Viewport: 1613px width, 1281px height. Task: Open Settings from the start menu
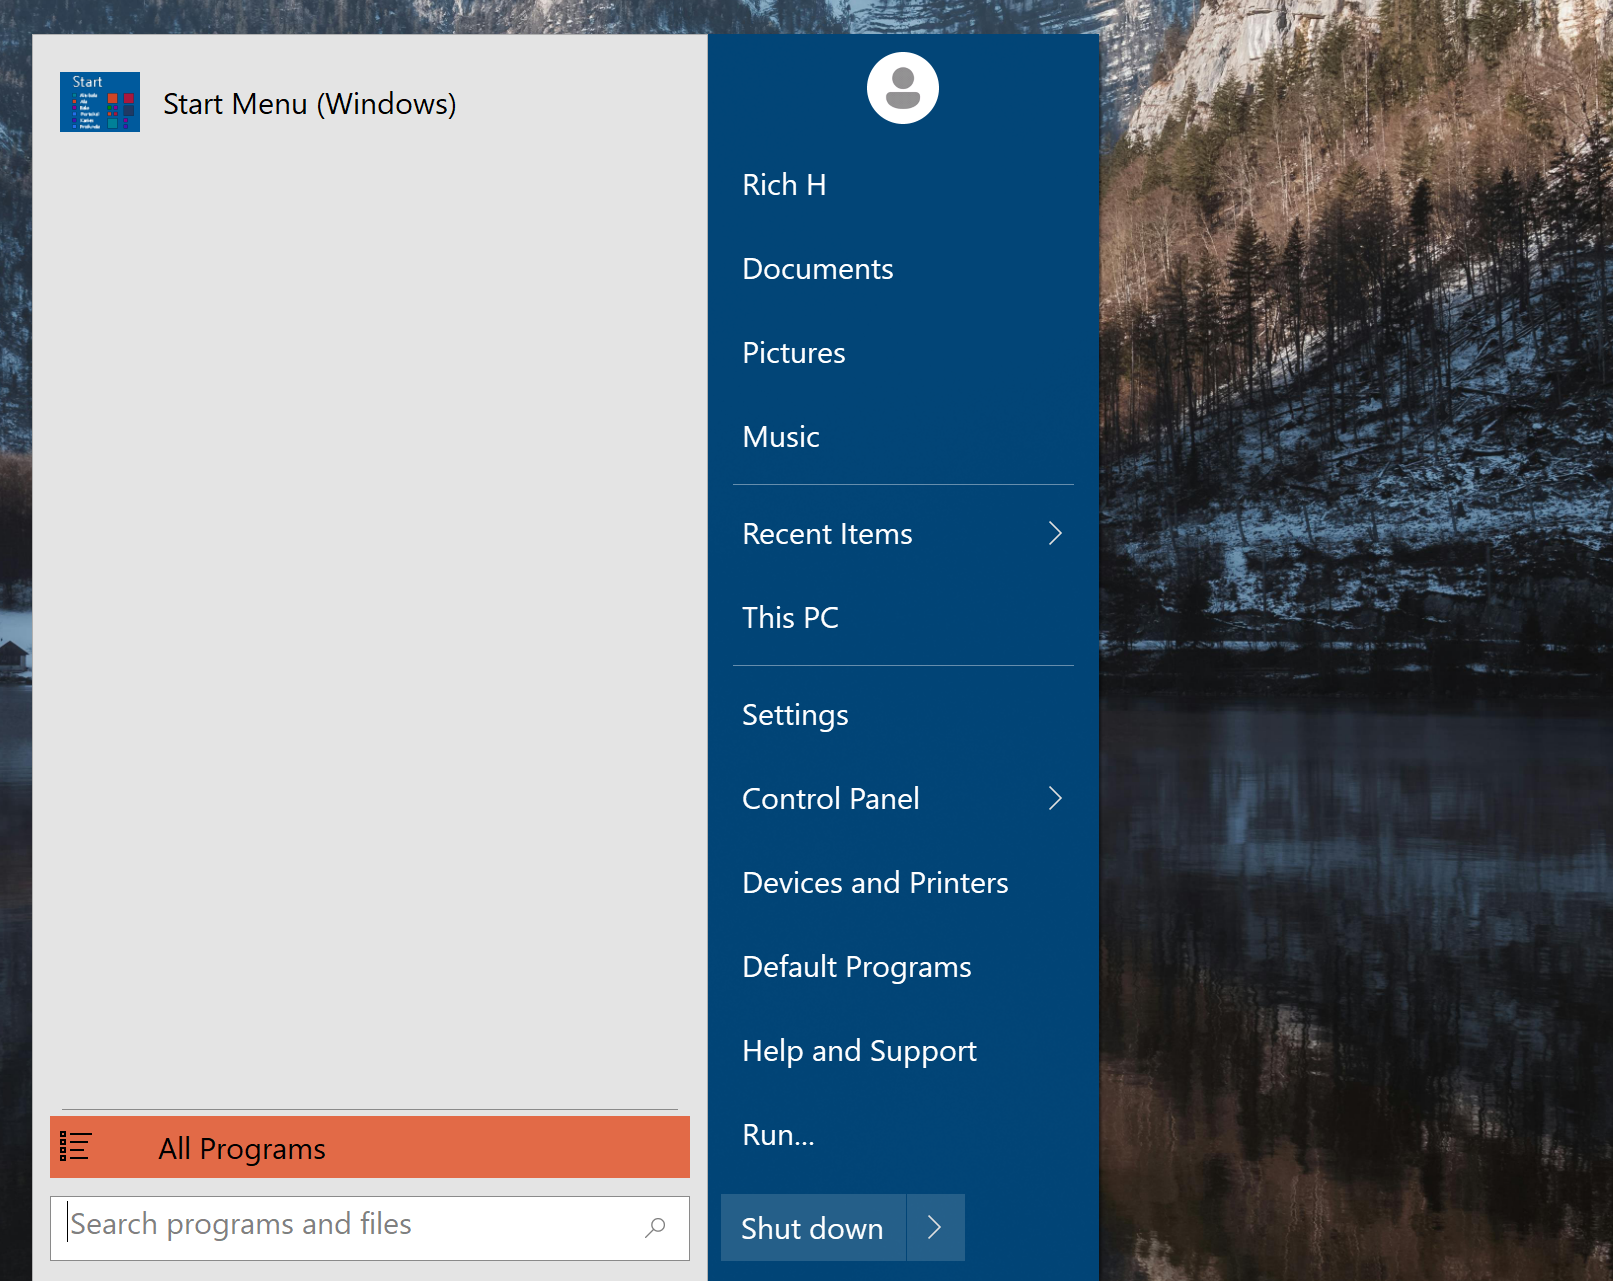pos(795,715)
